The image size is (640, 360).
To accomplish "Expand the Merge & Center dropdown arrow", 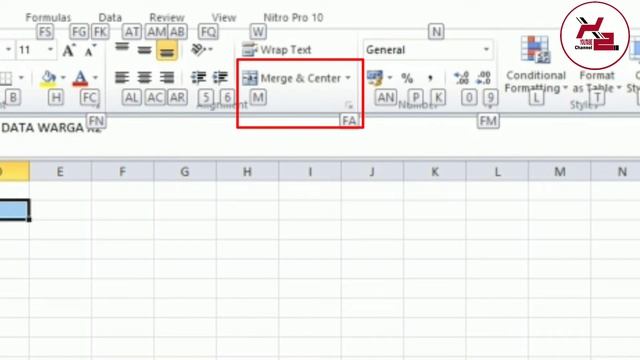I will click(x=348, y=78).
